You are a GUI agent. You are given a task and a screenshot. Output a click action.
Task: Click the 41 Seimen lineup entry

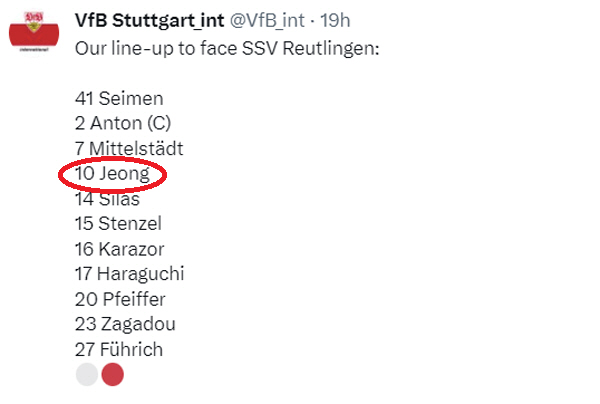pyautogui.click(x=119, y=98)
